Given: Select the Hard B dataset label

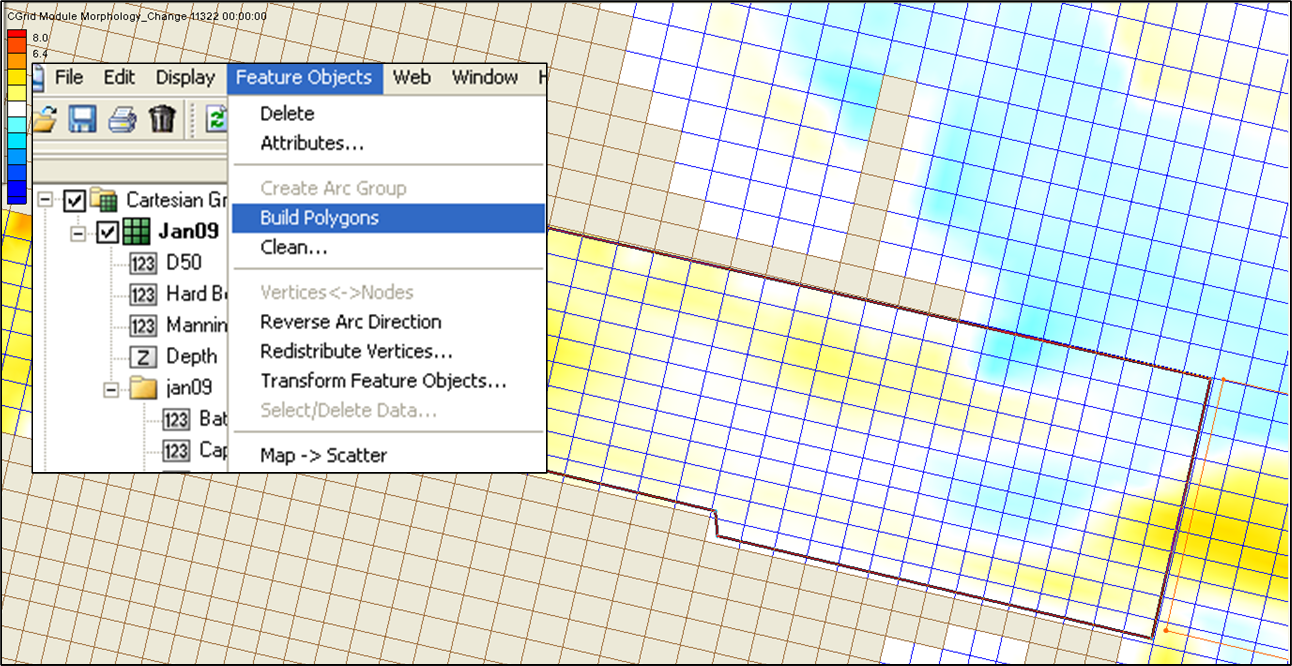Looking at the screenshot, I should point(197,294).
